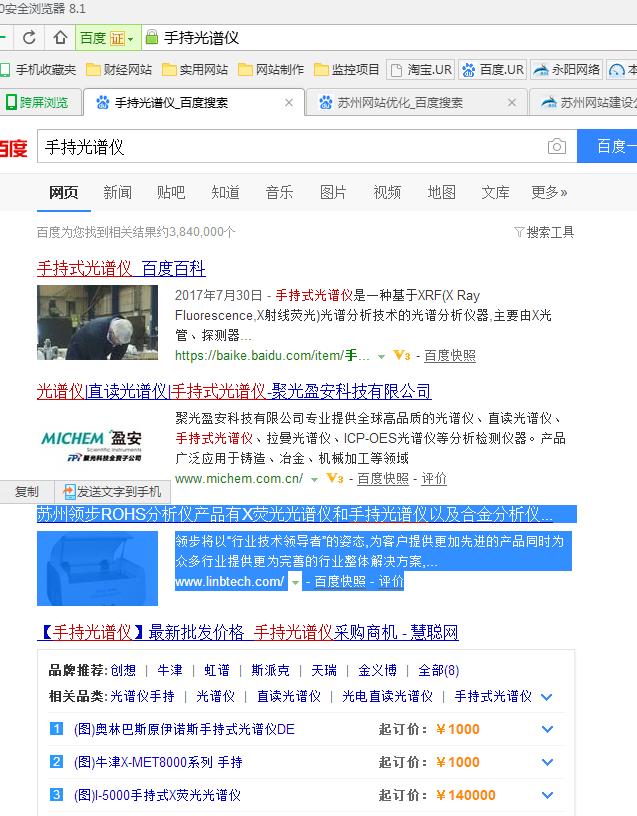The height and width of the screenshot is (816, 637).
Task: Expand 百度 证 search engine dropdown
Action: click(x=130, y=39)
